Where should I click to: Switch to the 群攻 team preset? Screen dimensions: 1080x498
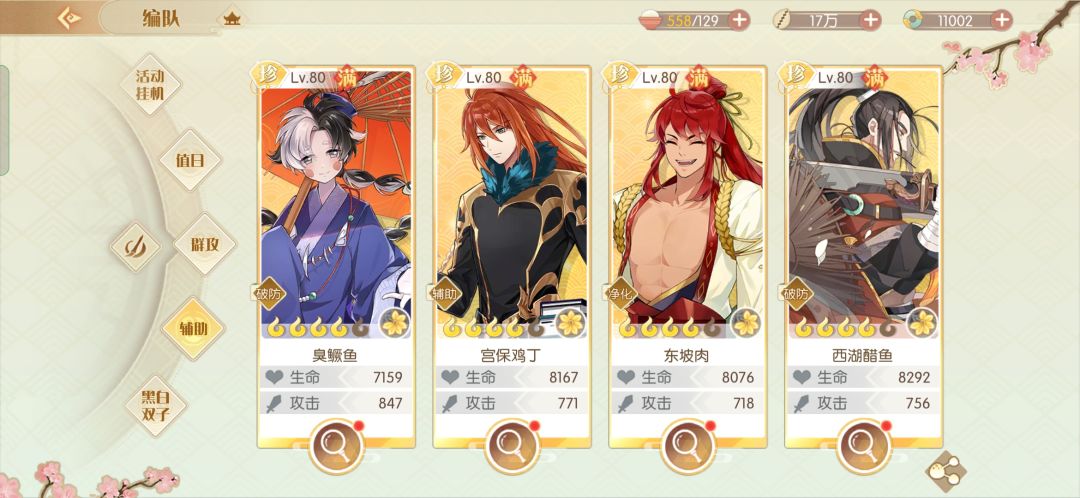(205, 244)
